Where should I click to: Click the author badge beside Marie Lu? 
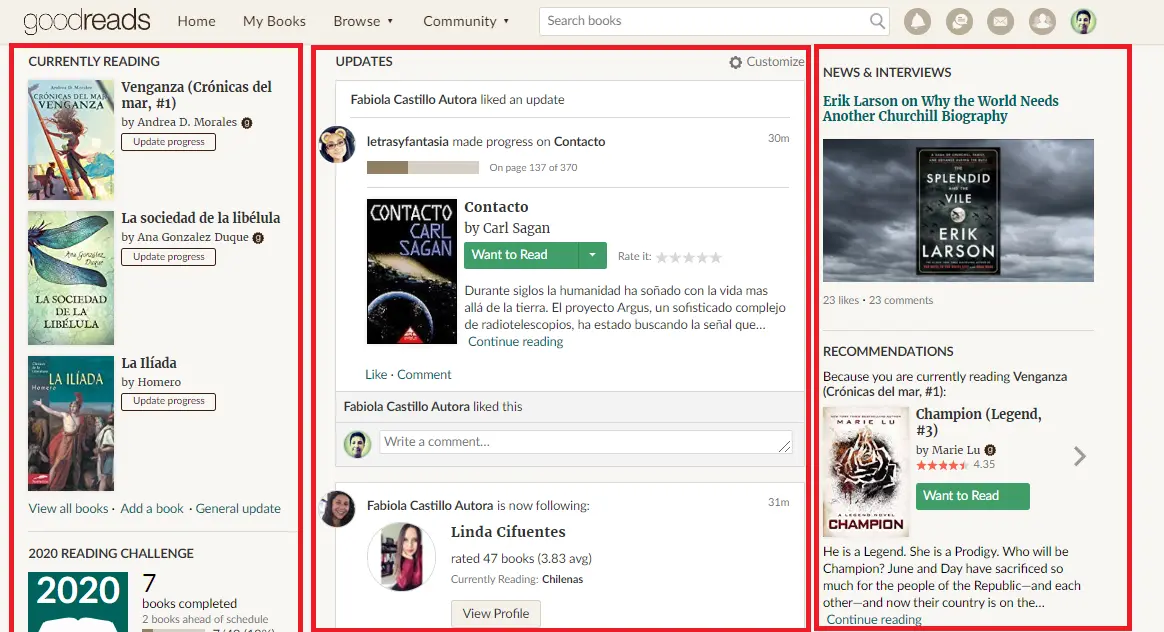[x=989, y=450]
